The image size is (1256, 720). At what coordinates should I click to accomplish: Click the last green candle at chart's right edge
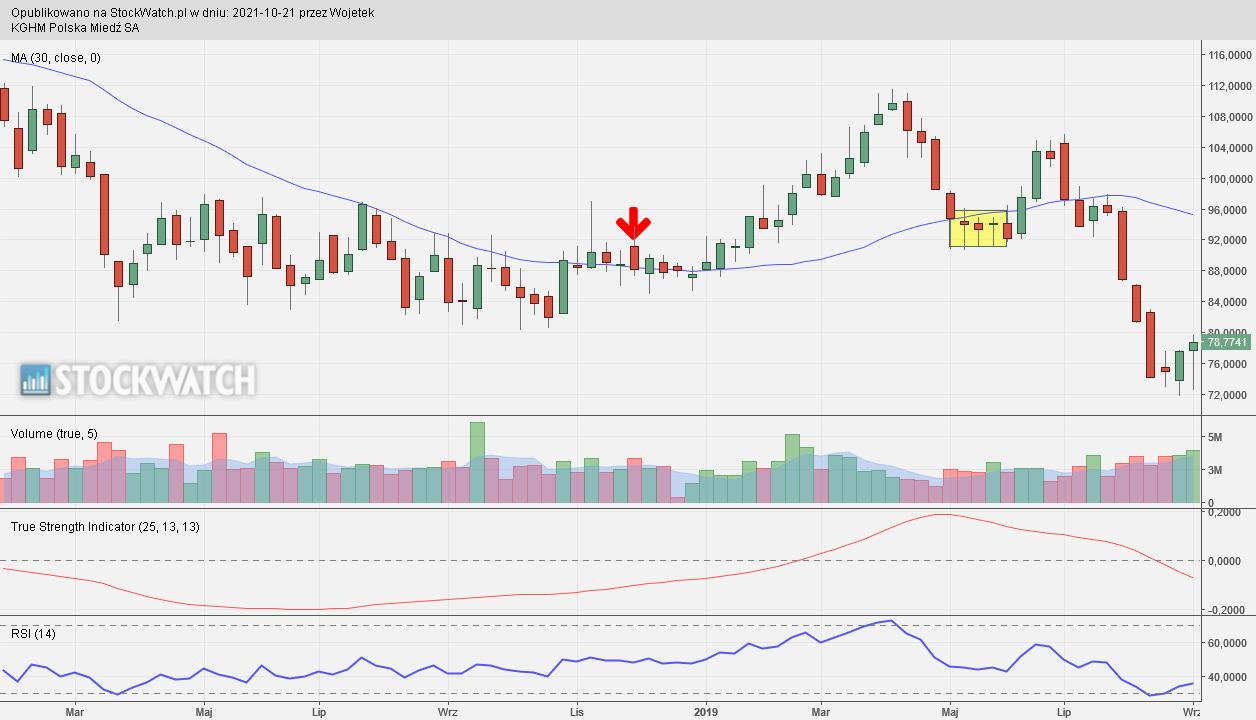pos(1193,346)
